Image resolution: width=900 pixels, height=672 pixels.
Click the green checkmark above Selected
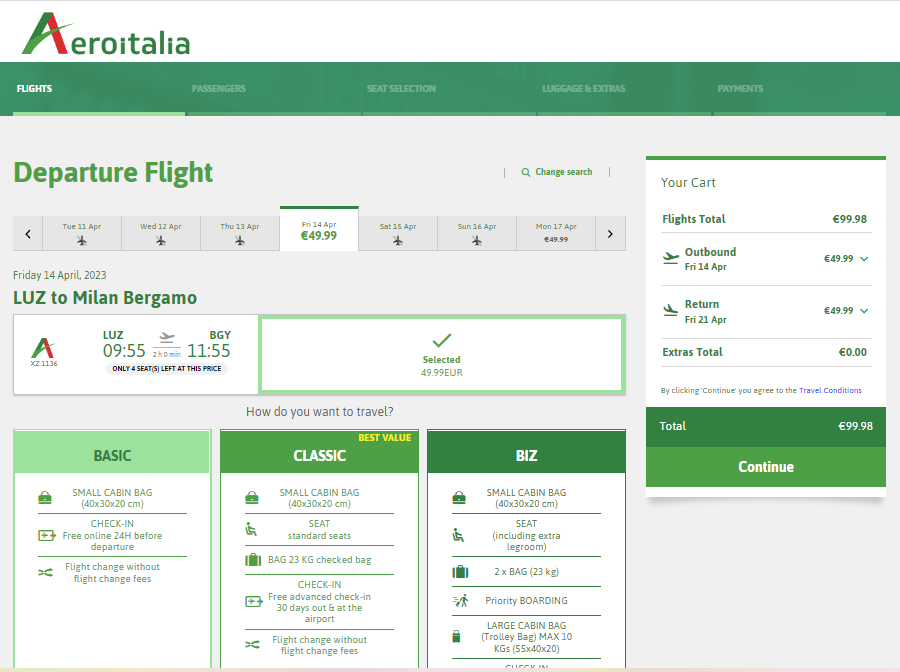[441, 340]
